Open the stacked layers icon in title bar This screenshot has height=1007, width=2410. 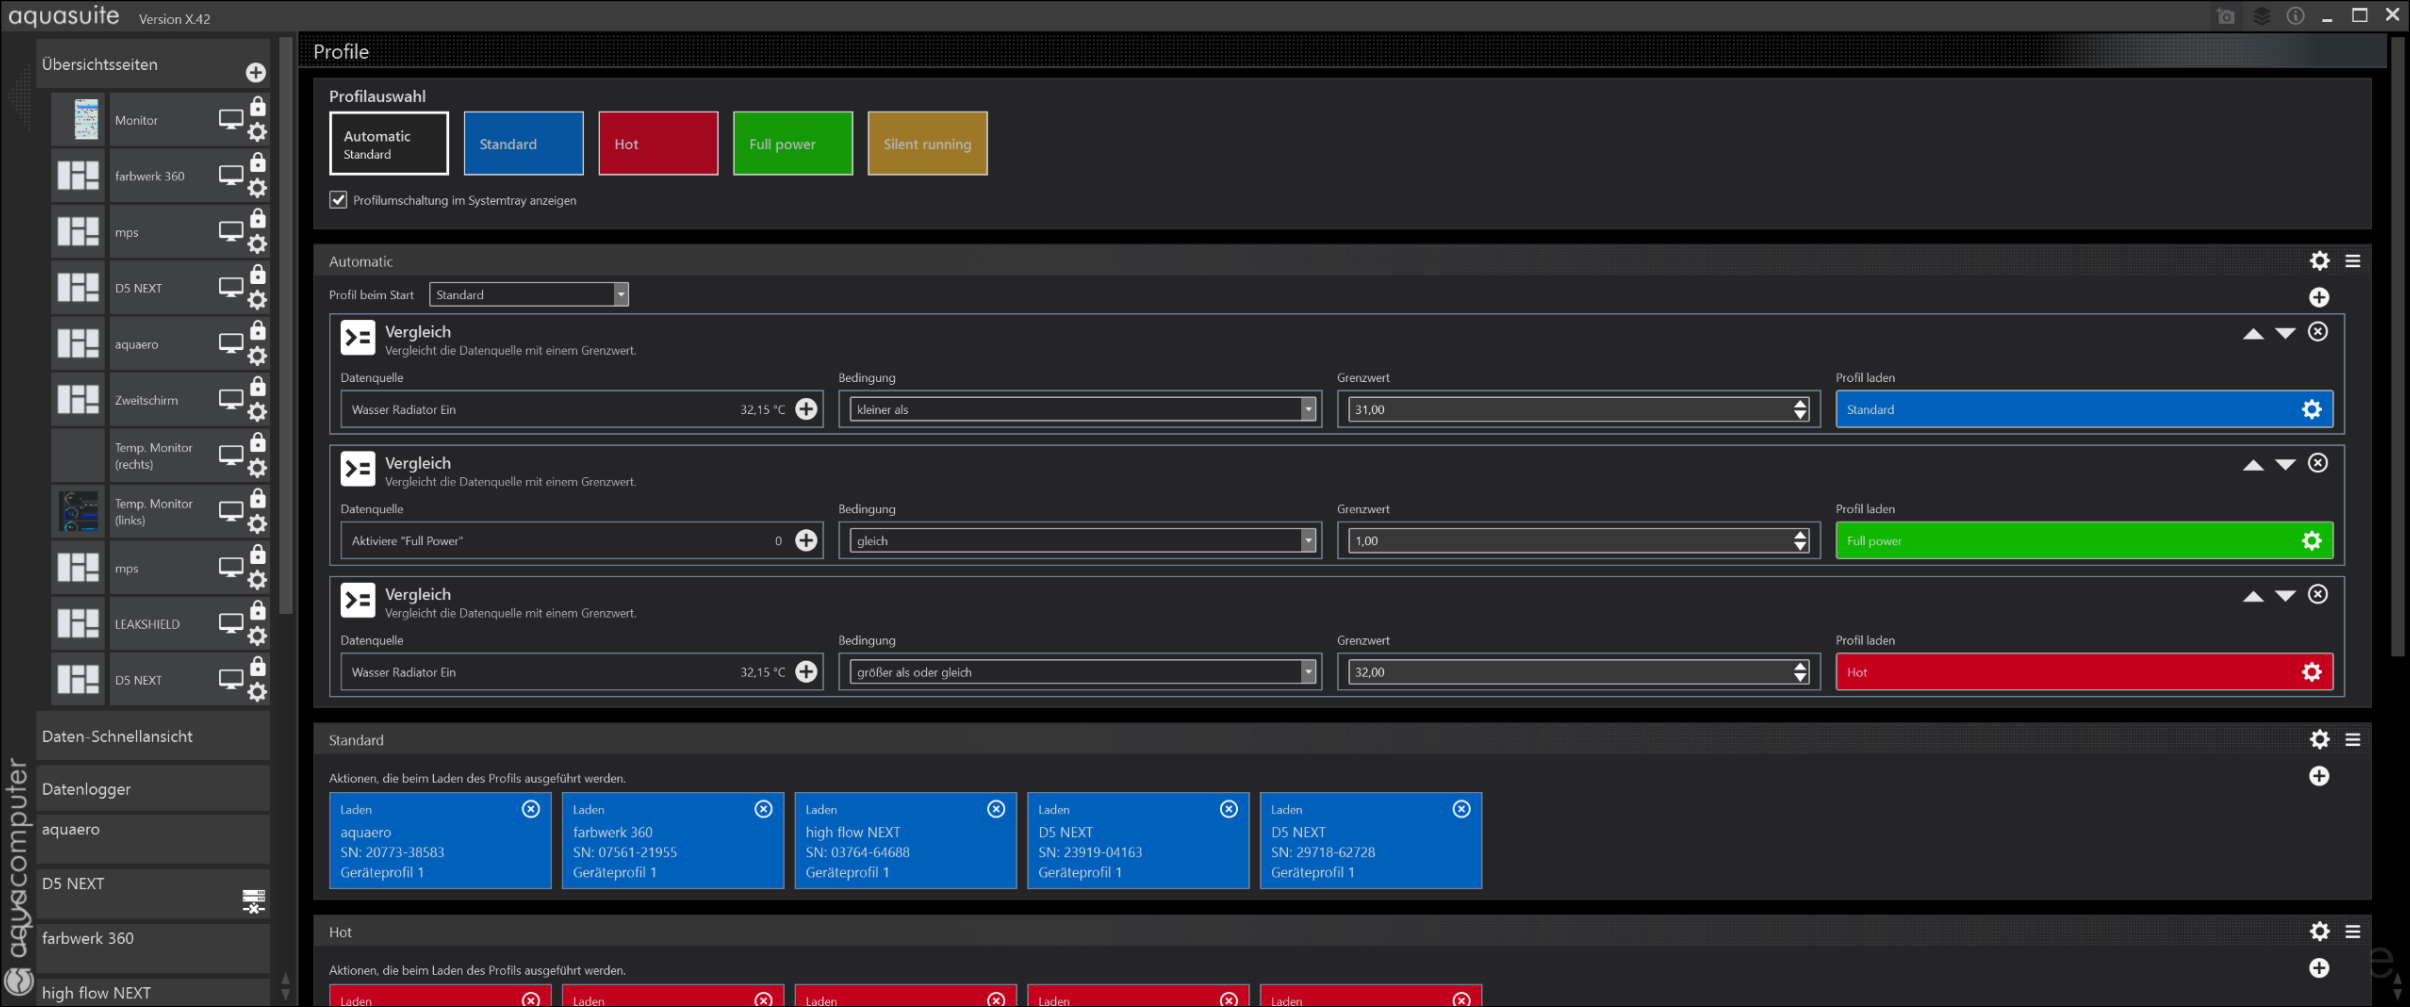(x=2261, y=16)
